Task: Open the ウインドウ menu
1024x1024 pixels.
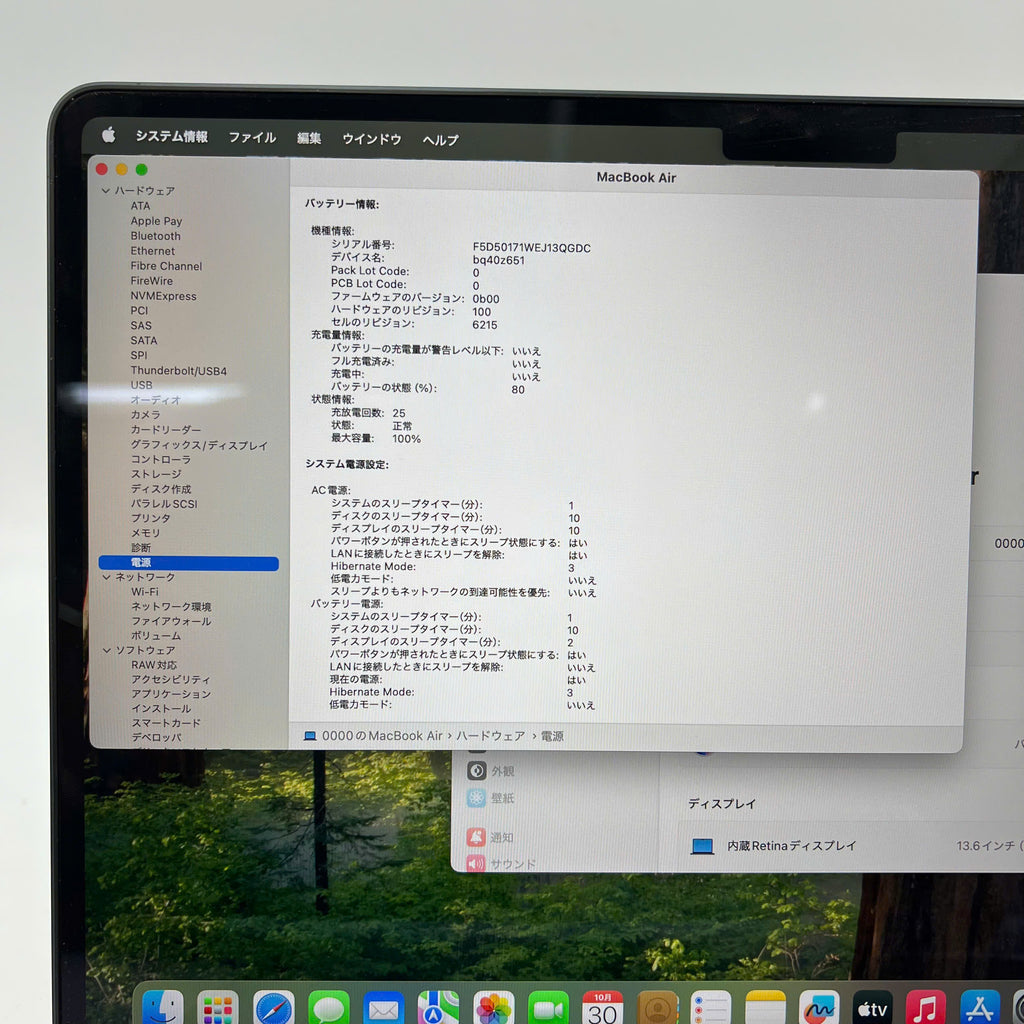Action: (371, 139)
